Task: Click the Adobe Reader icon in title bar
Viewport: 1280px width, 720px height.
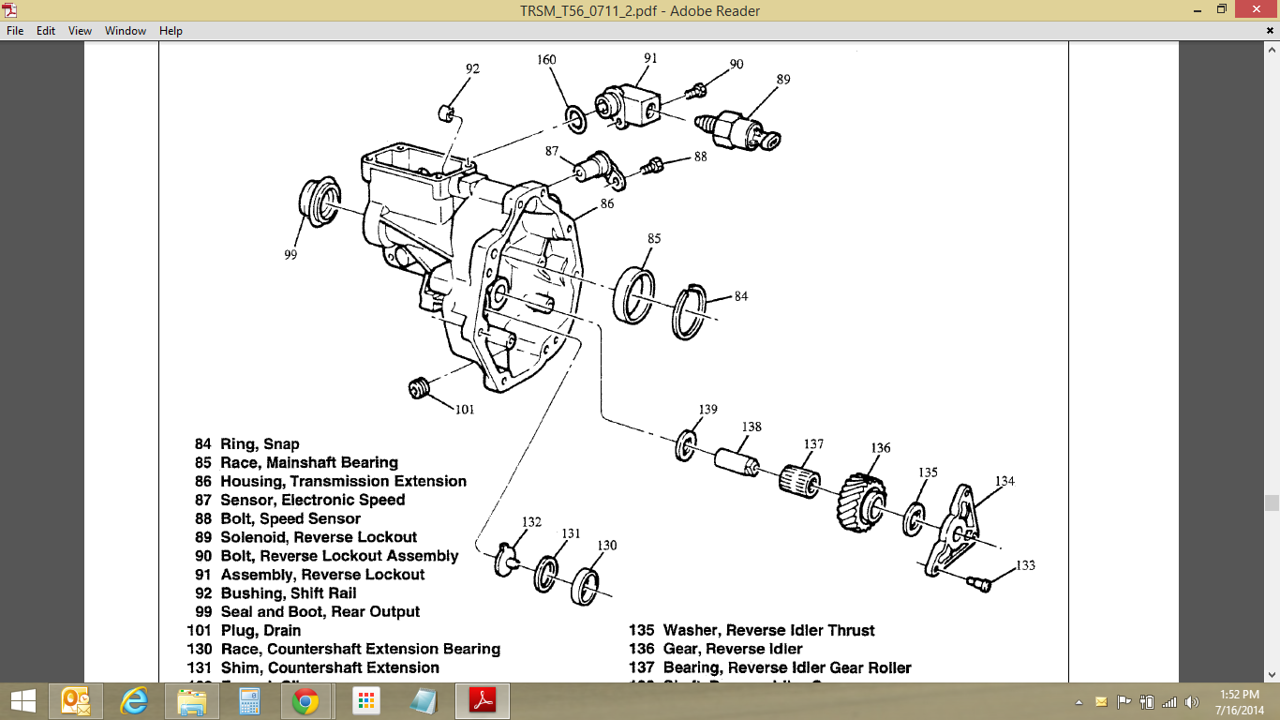Action: [10, 11]
